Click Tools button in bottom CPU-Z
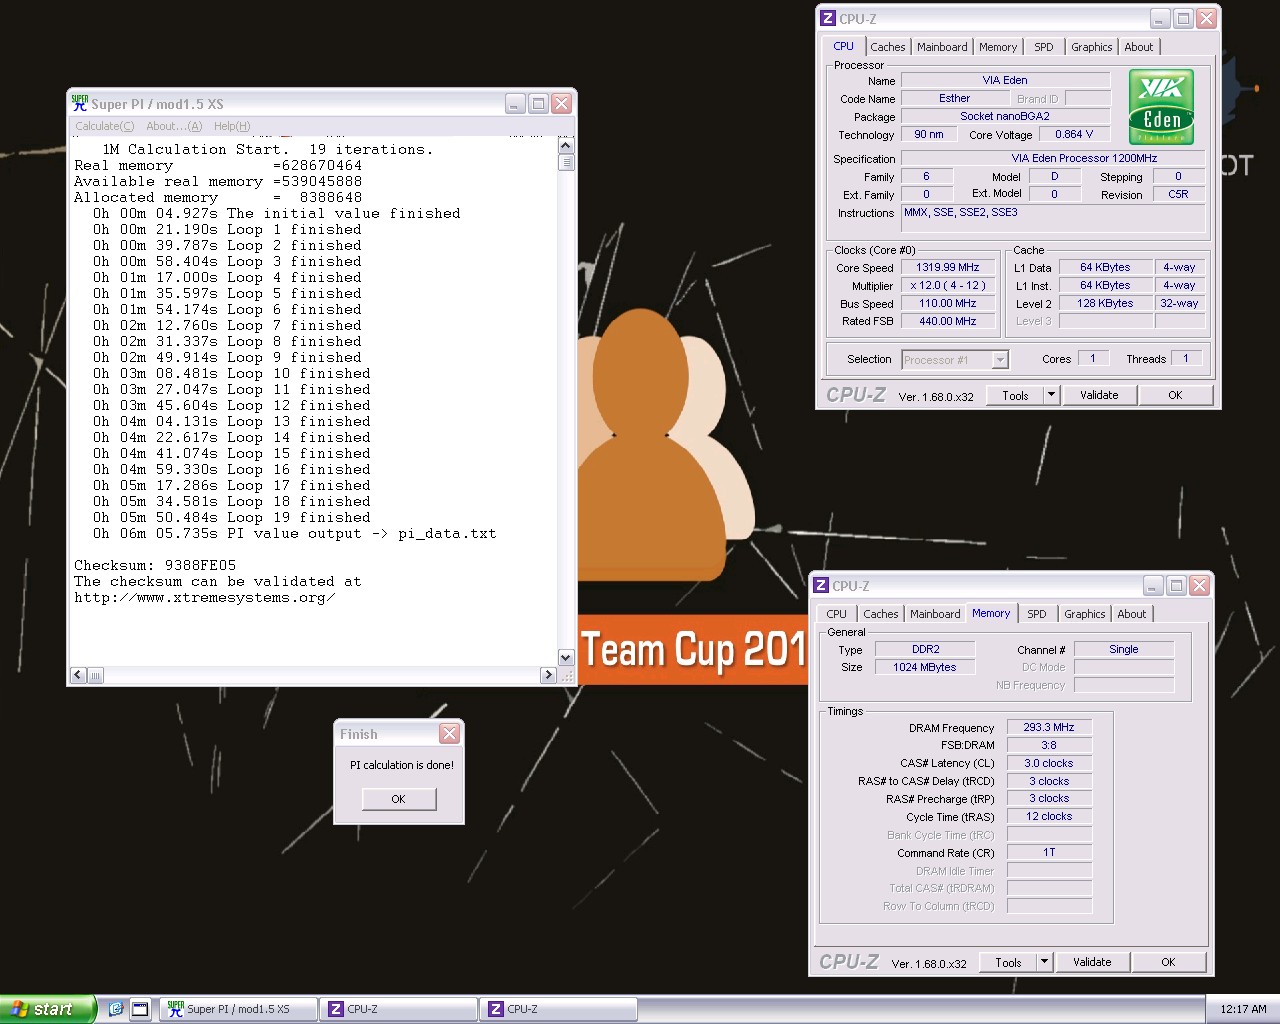Image resolution: width=1280 pixels, height=1024 pixels. (x=1008, y=962)
